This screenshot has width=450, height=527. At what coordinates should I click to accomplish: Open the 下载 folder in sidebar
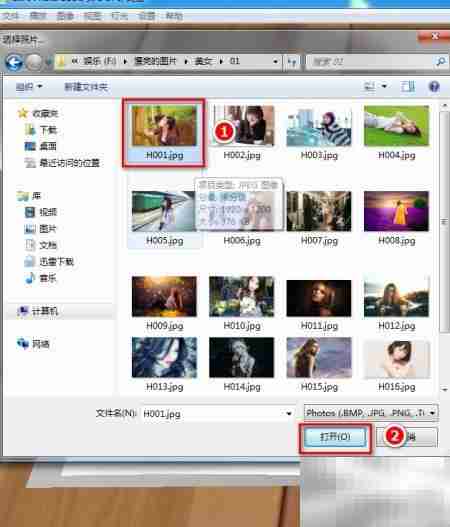click(x=41, y=130)
